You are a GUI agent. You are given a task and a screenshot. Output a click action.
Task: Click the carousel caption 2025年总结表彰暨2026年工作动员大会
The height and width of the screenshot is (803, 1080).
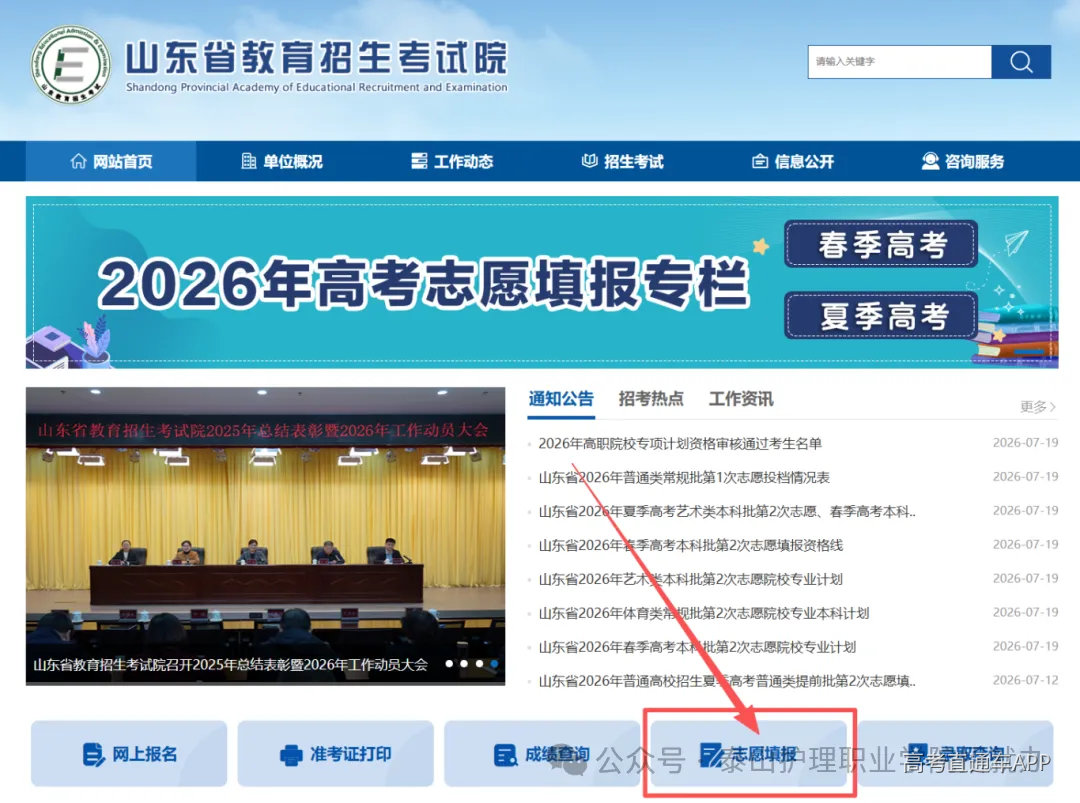tap(230, 665)
